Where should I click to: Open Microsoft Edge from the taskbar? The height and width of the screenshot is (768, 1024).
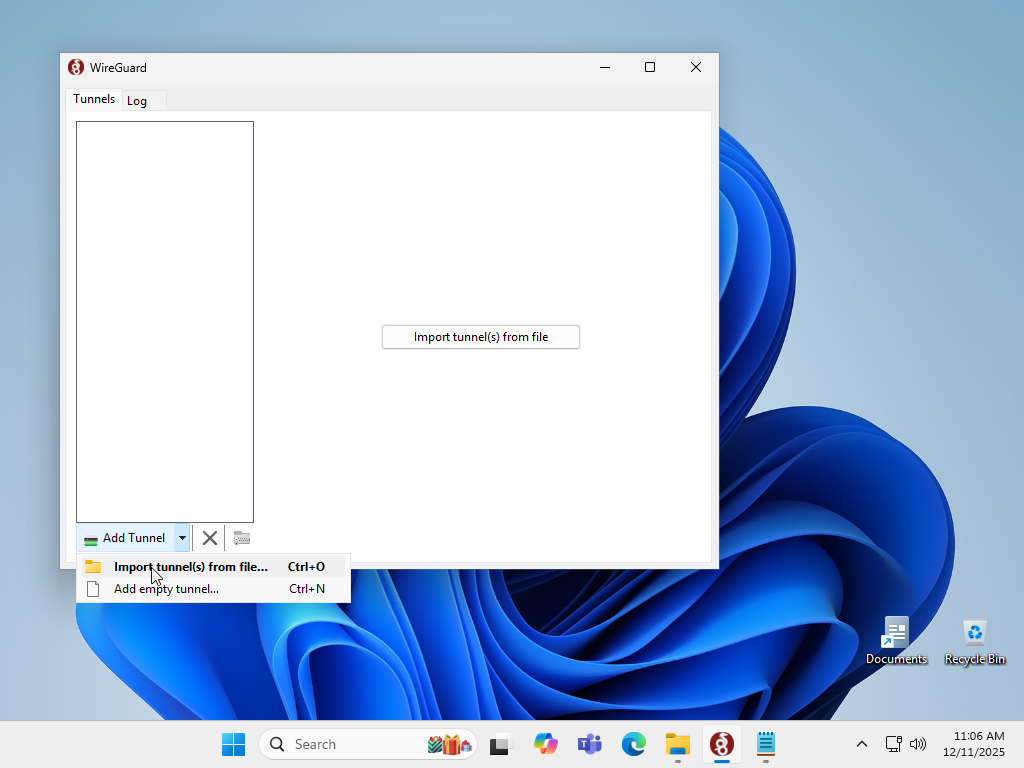click(x=633, y=744)
